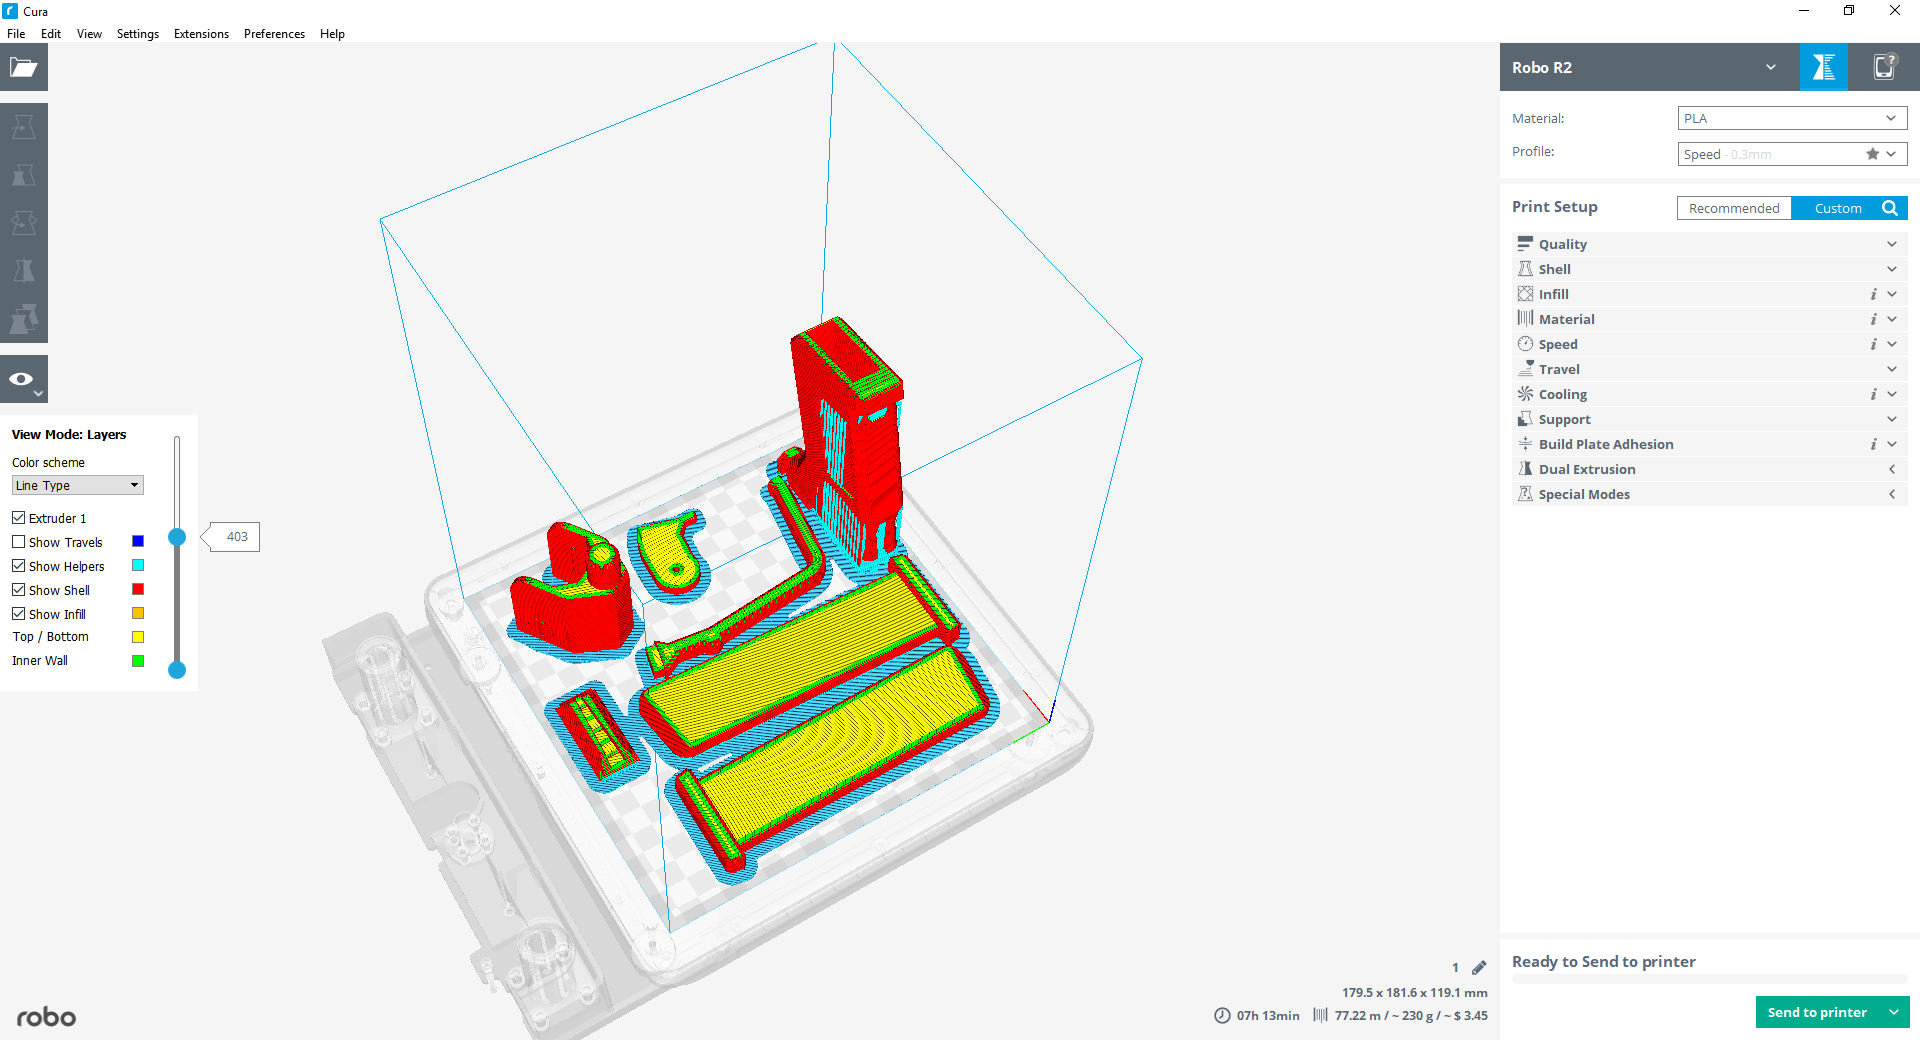Image resolution: width=1920 pixels, height=1040 pixels.
Task: Click the green Inner Wall color swatch
Action: (x=138, y=661)
